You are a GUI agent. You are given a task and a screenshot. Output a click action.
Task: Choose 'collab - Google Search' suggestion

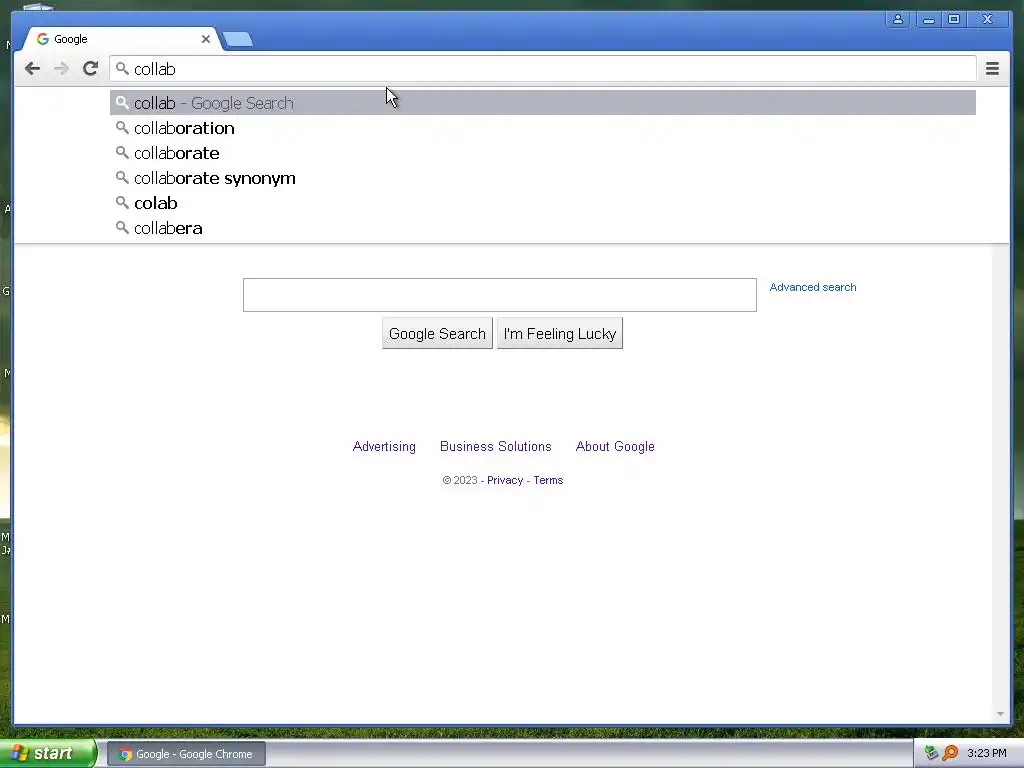click(x=543, y=103)
